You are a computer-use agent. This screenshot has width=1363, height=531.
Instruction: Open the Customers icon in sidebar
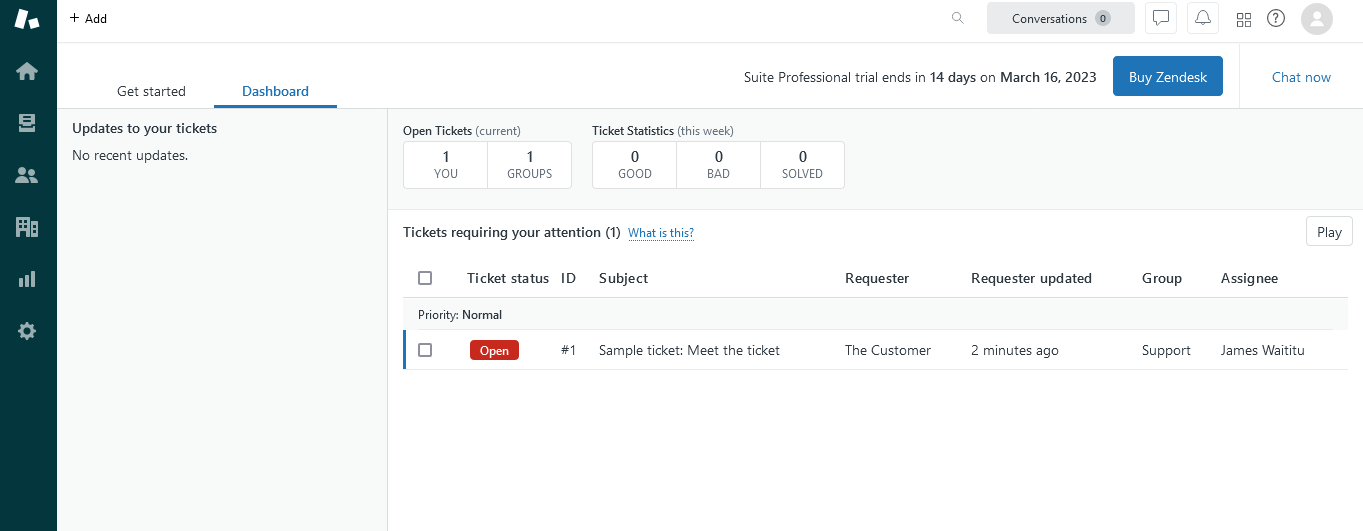27,175
